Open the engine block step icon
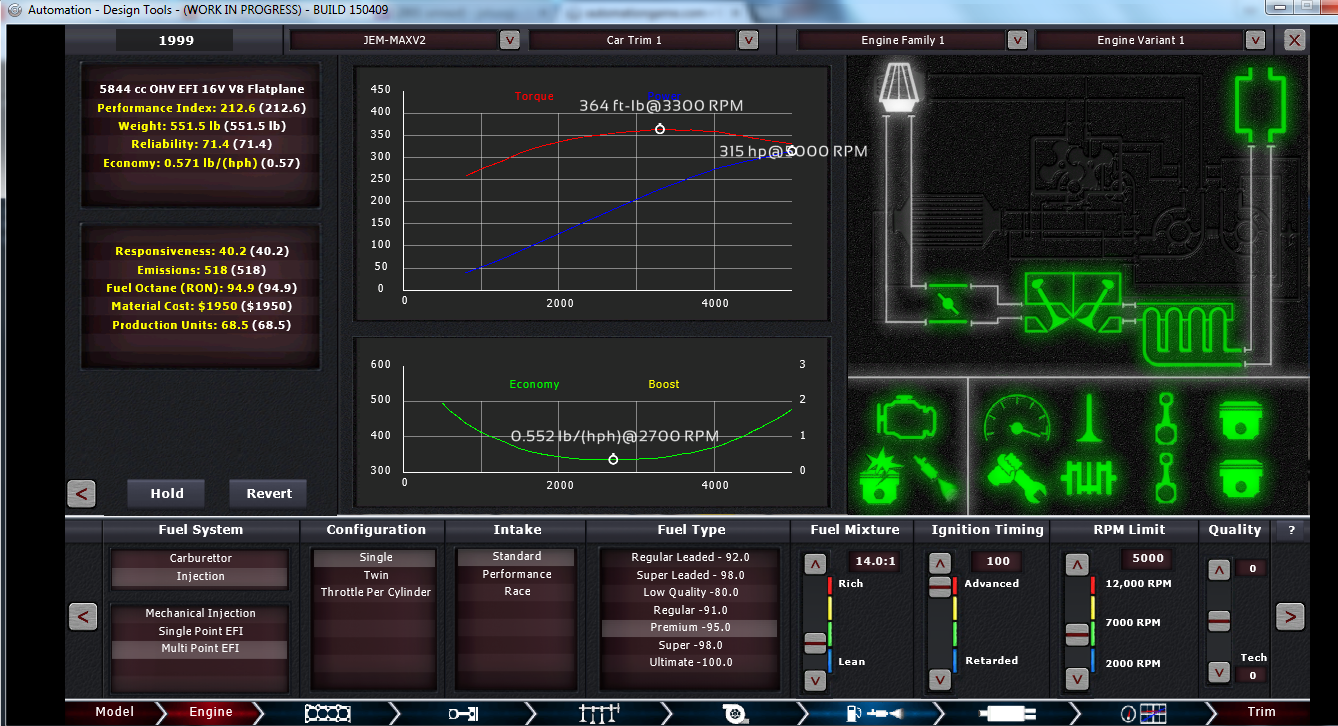Viewport: 1338px width, 726px height. 327,713
